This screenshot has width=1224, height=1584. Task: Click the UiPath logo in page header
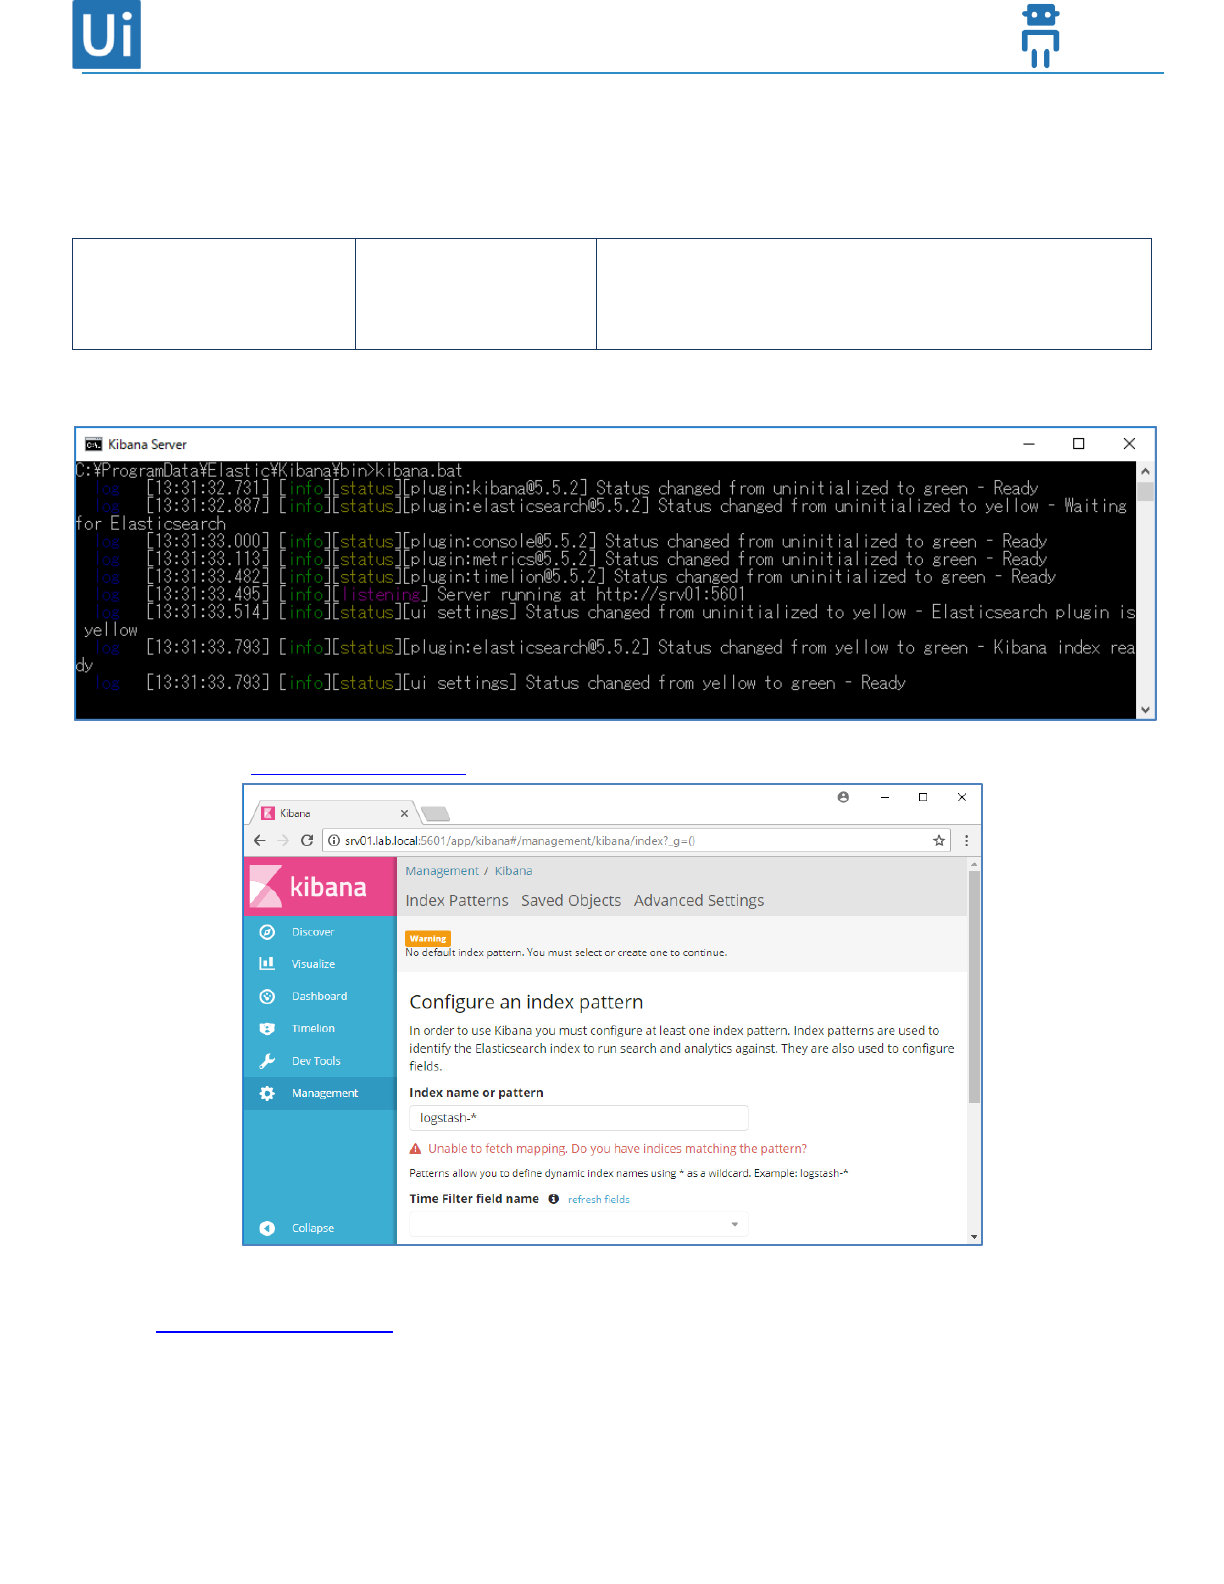pyautogui.click(x=106, y=35)
